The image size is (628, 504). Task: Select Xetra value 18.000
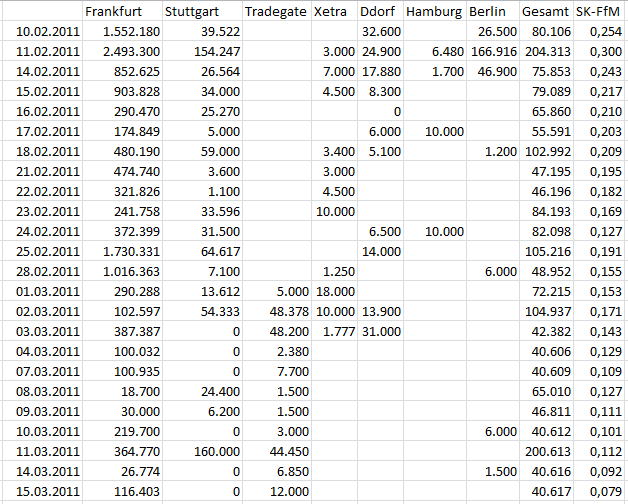tap(334, 291)
